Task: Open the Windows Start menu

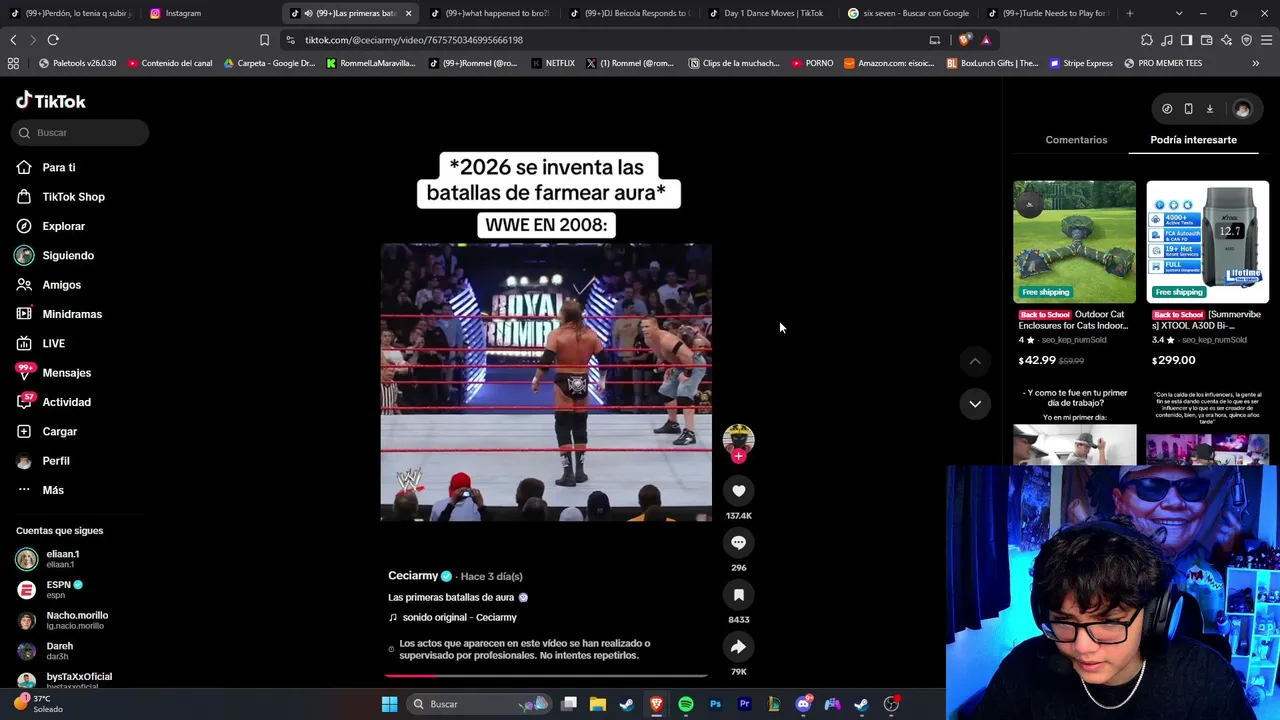Action: tap(390, 704)
